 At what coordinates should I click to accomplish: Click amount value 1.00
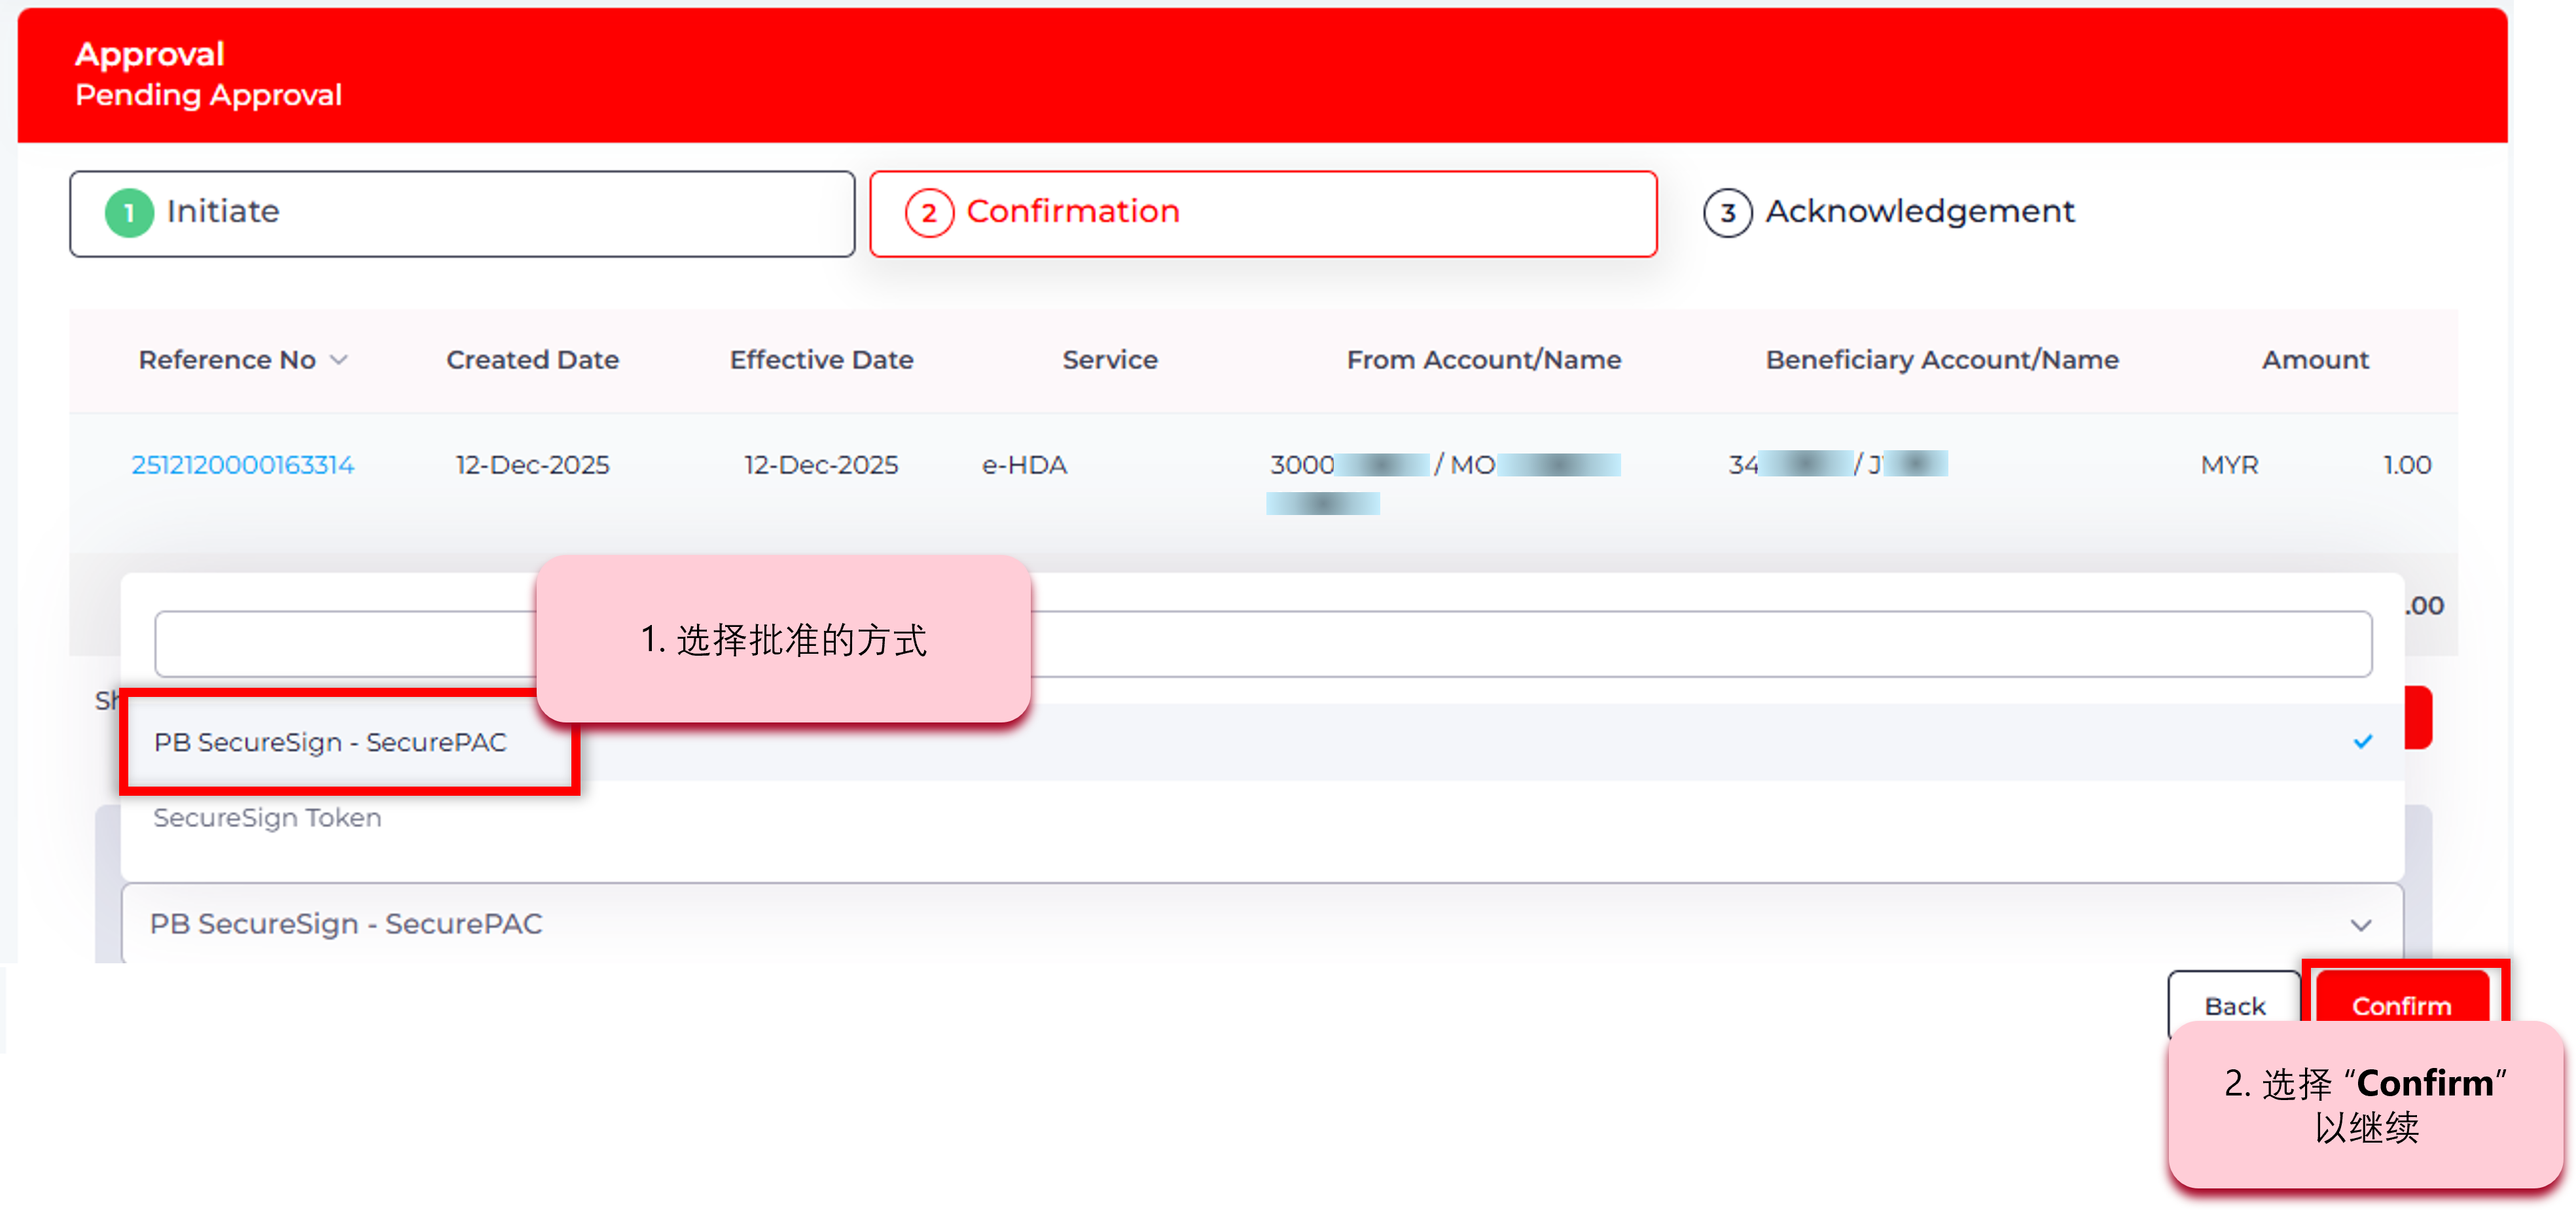coord(2406,465)
